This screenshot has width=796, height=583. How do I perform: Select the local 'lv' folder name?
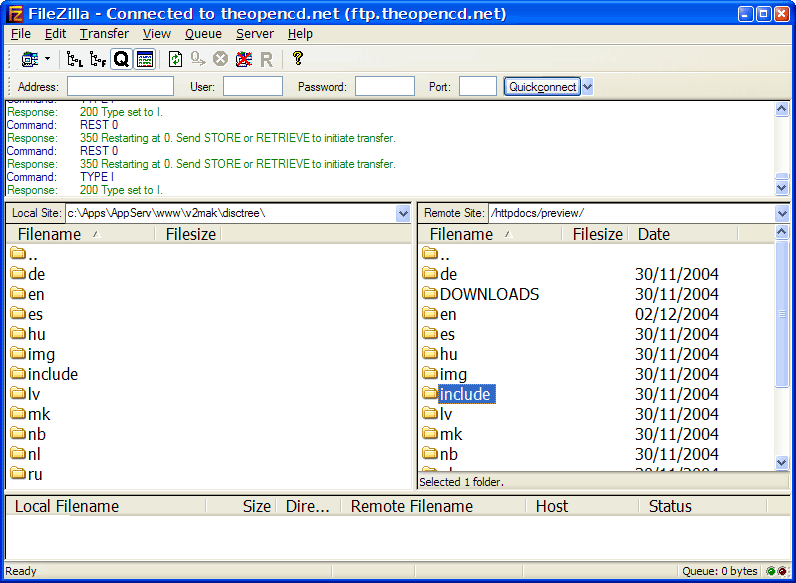pos(34,394)
